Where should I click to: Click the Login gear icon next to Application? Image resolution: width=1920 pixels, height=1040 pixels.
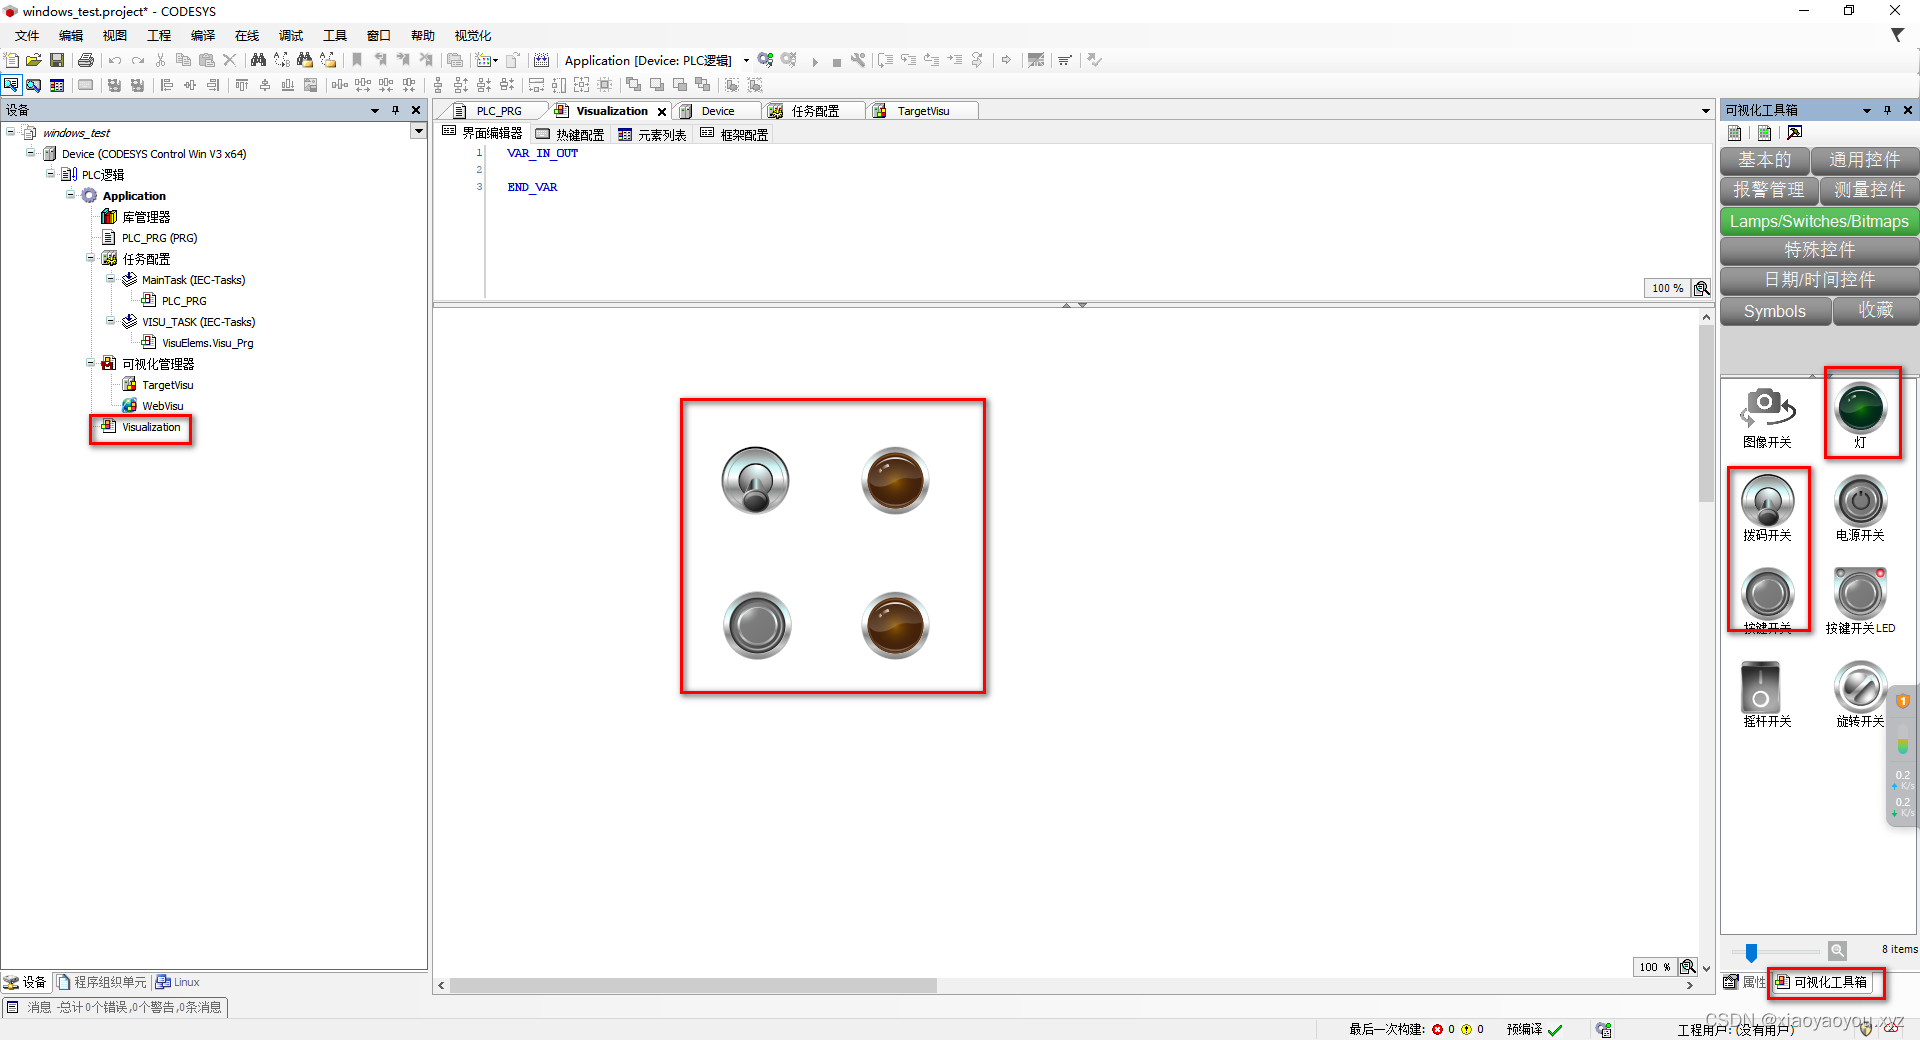[x=766, y=60]
